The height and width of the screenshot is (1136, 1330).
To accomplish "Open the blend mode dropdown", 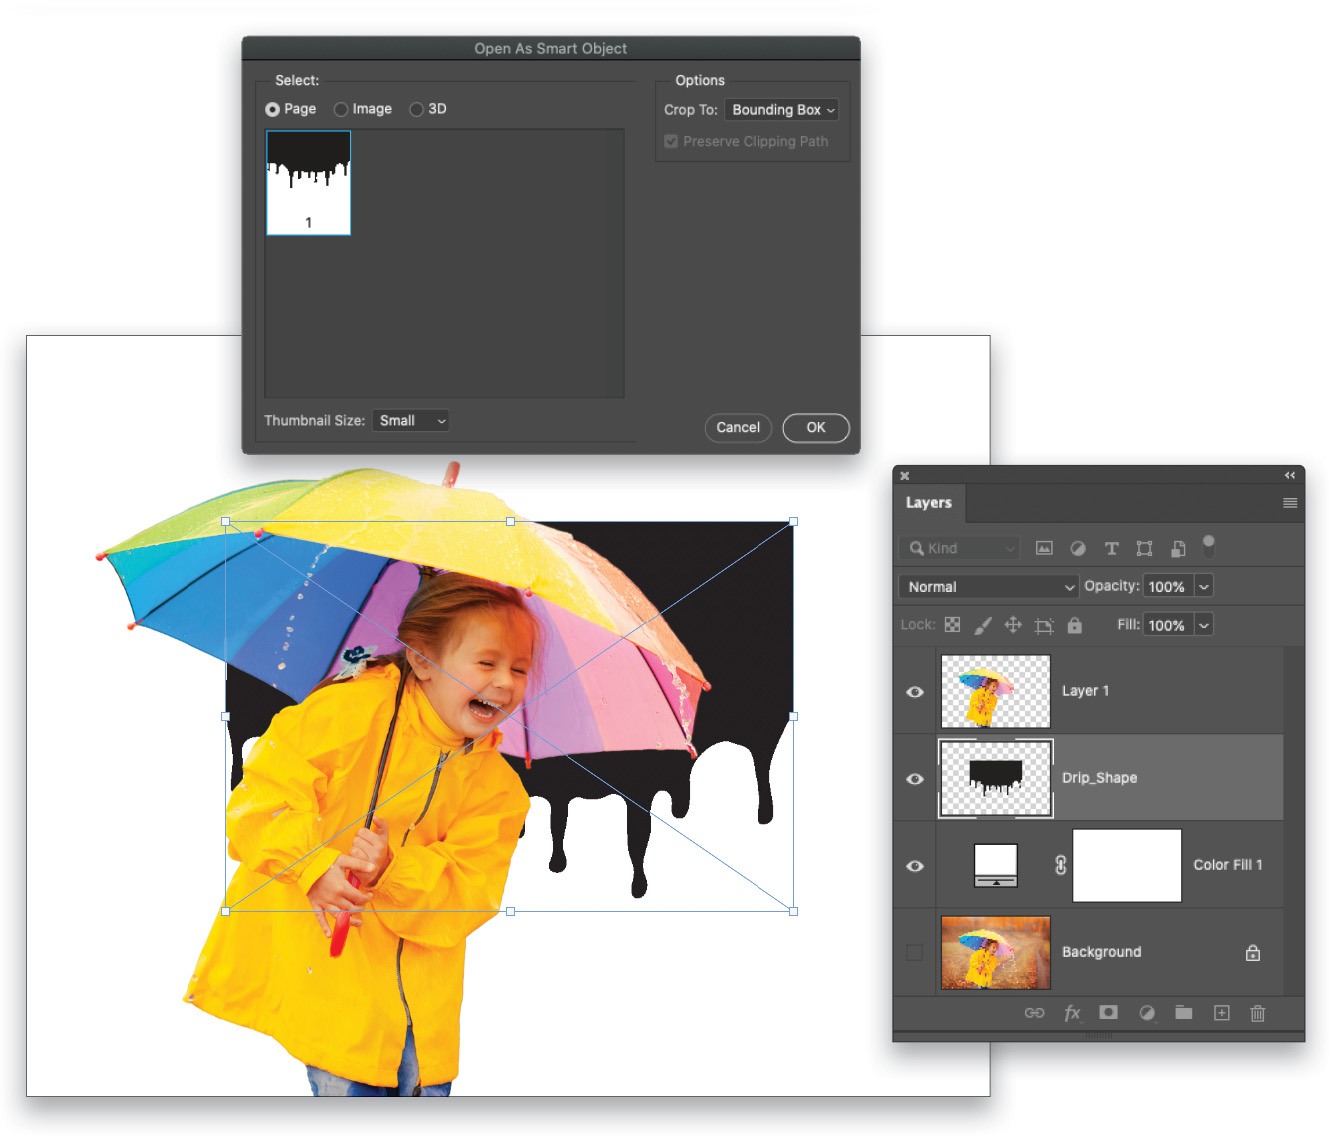I will pyautogui.click(x=988, y=586).
